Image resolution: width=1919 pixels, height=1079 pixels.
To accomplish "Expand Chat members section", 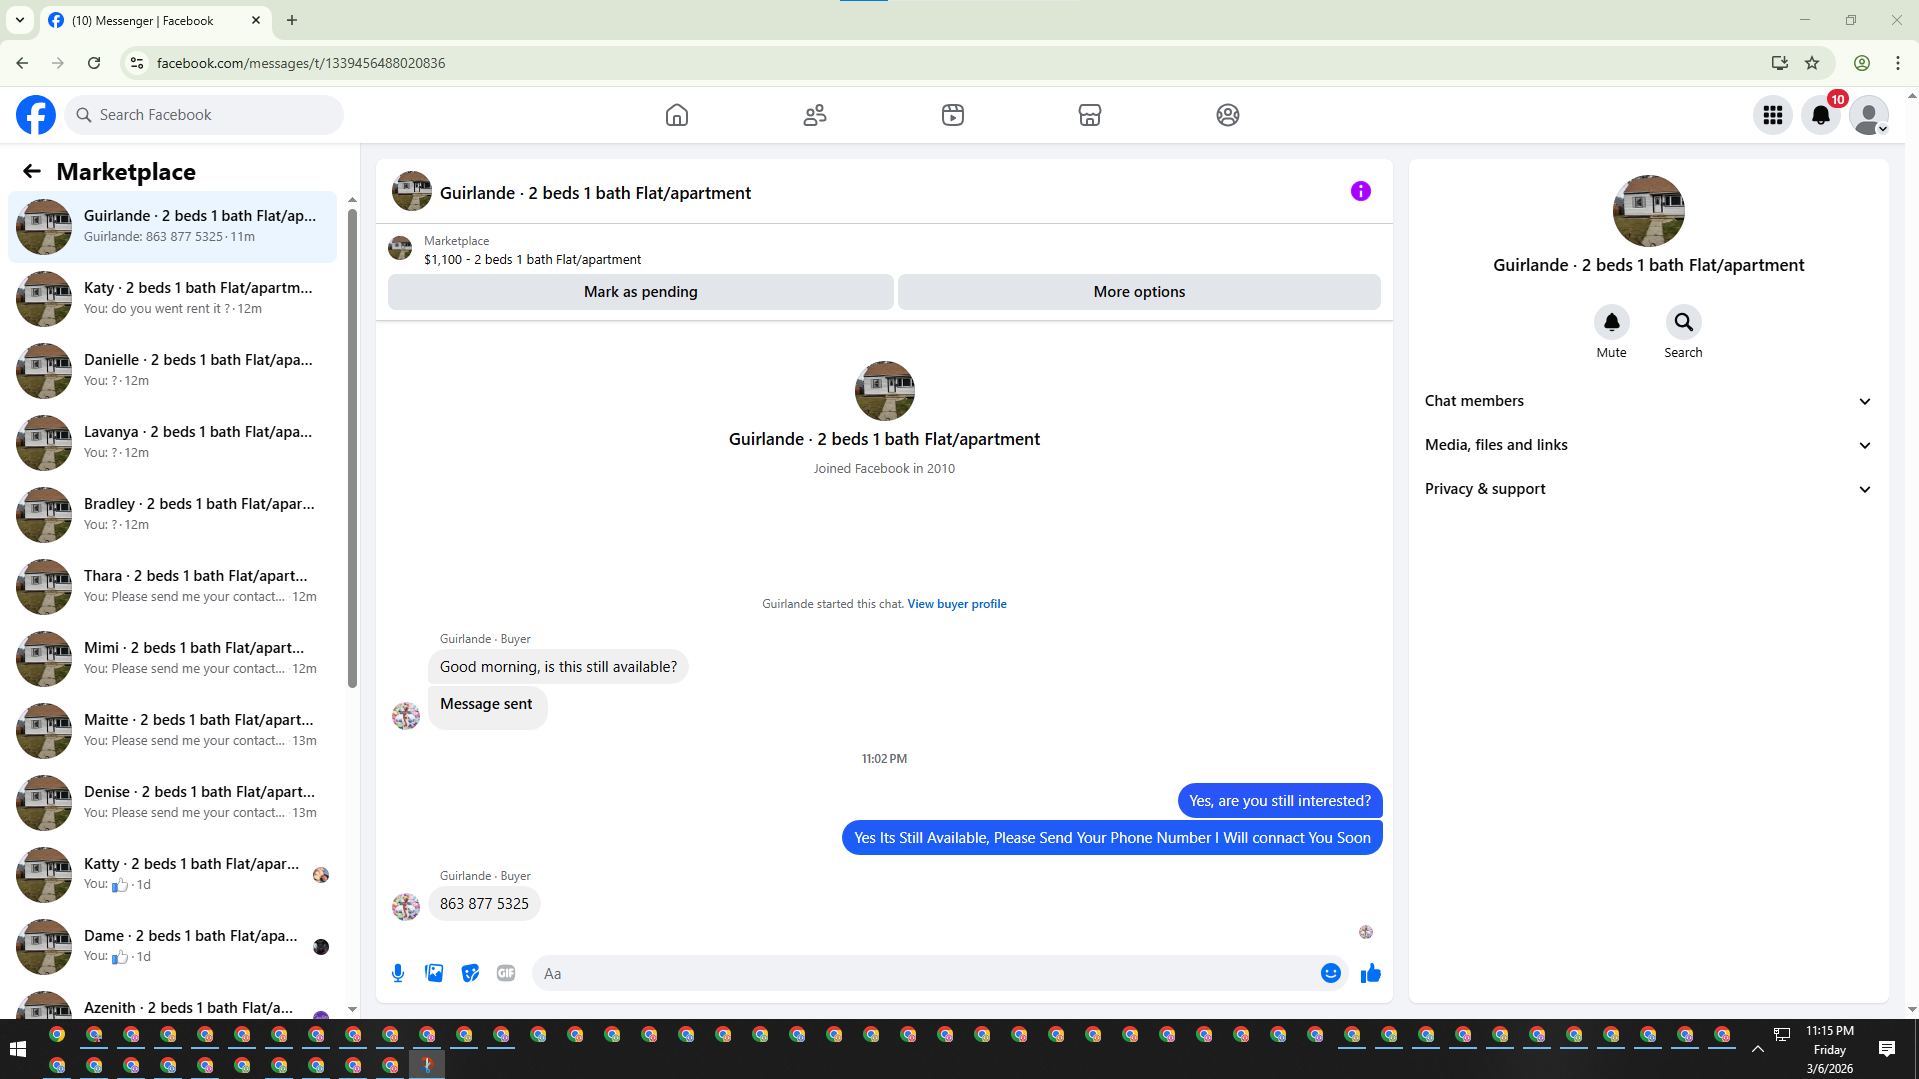I will [1648, 401].
